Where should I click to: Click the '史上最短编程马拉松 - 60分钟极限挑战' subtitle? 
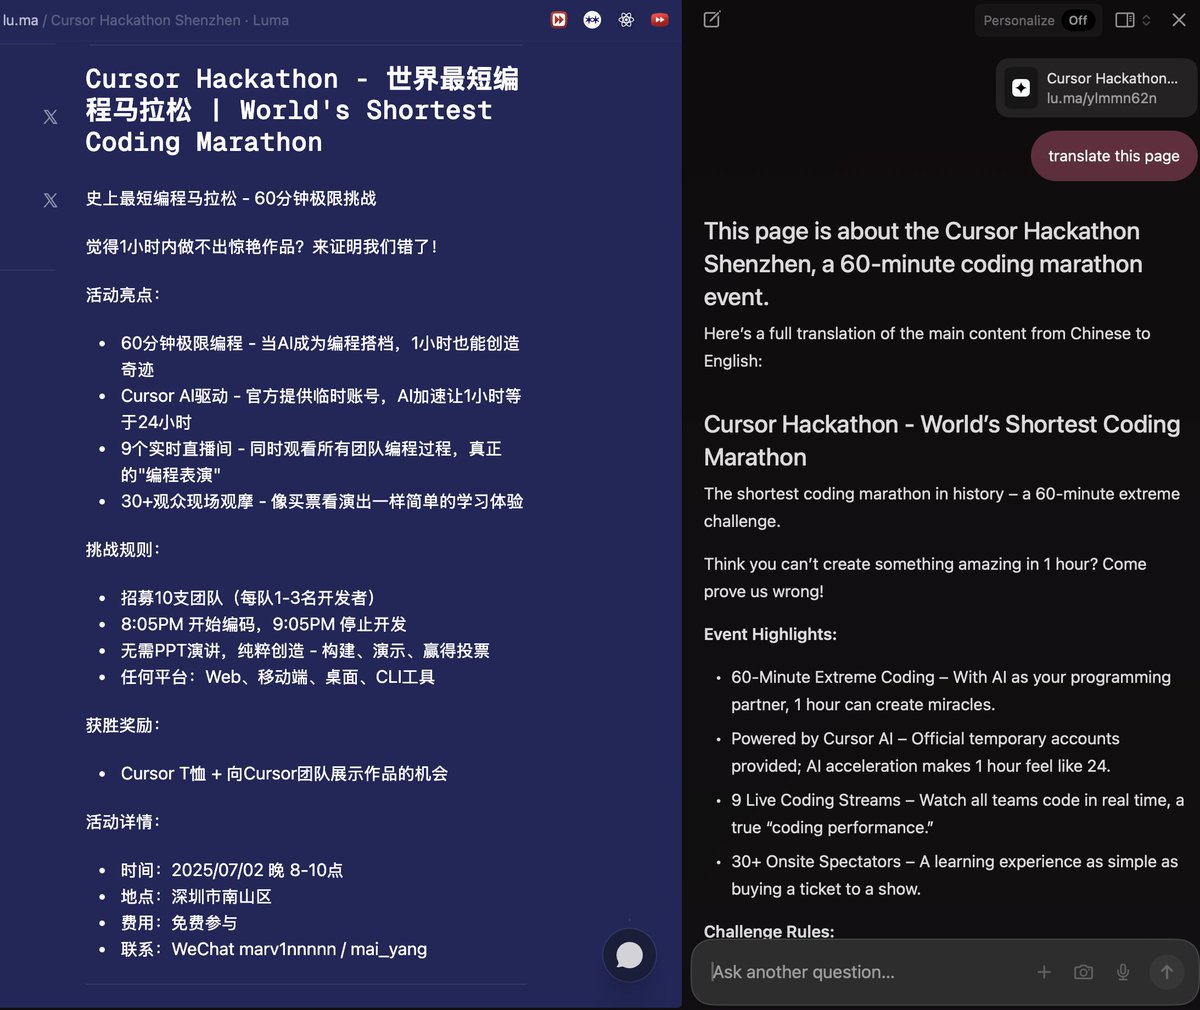(x=231, y=198)
